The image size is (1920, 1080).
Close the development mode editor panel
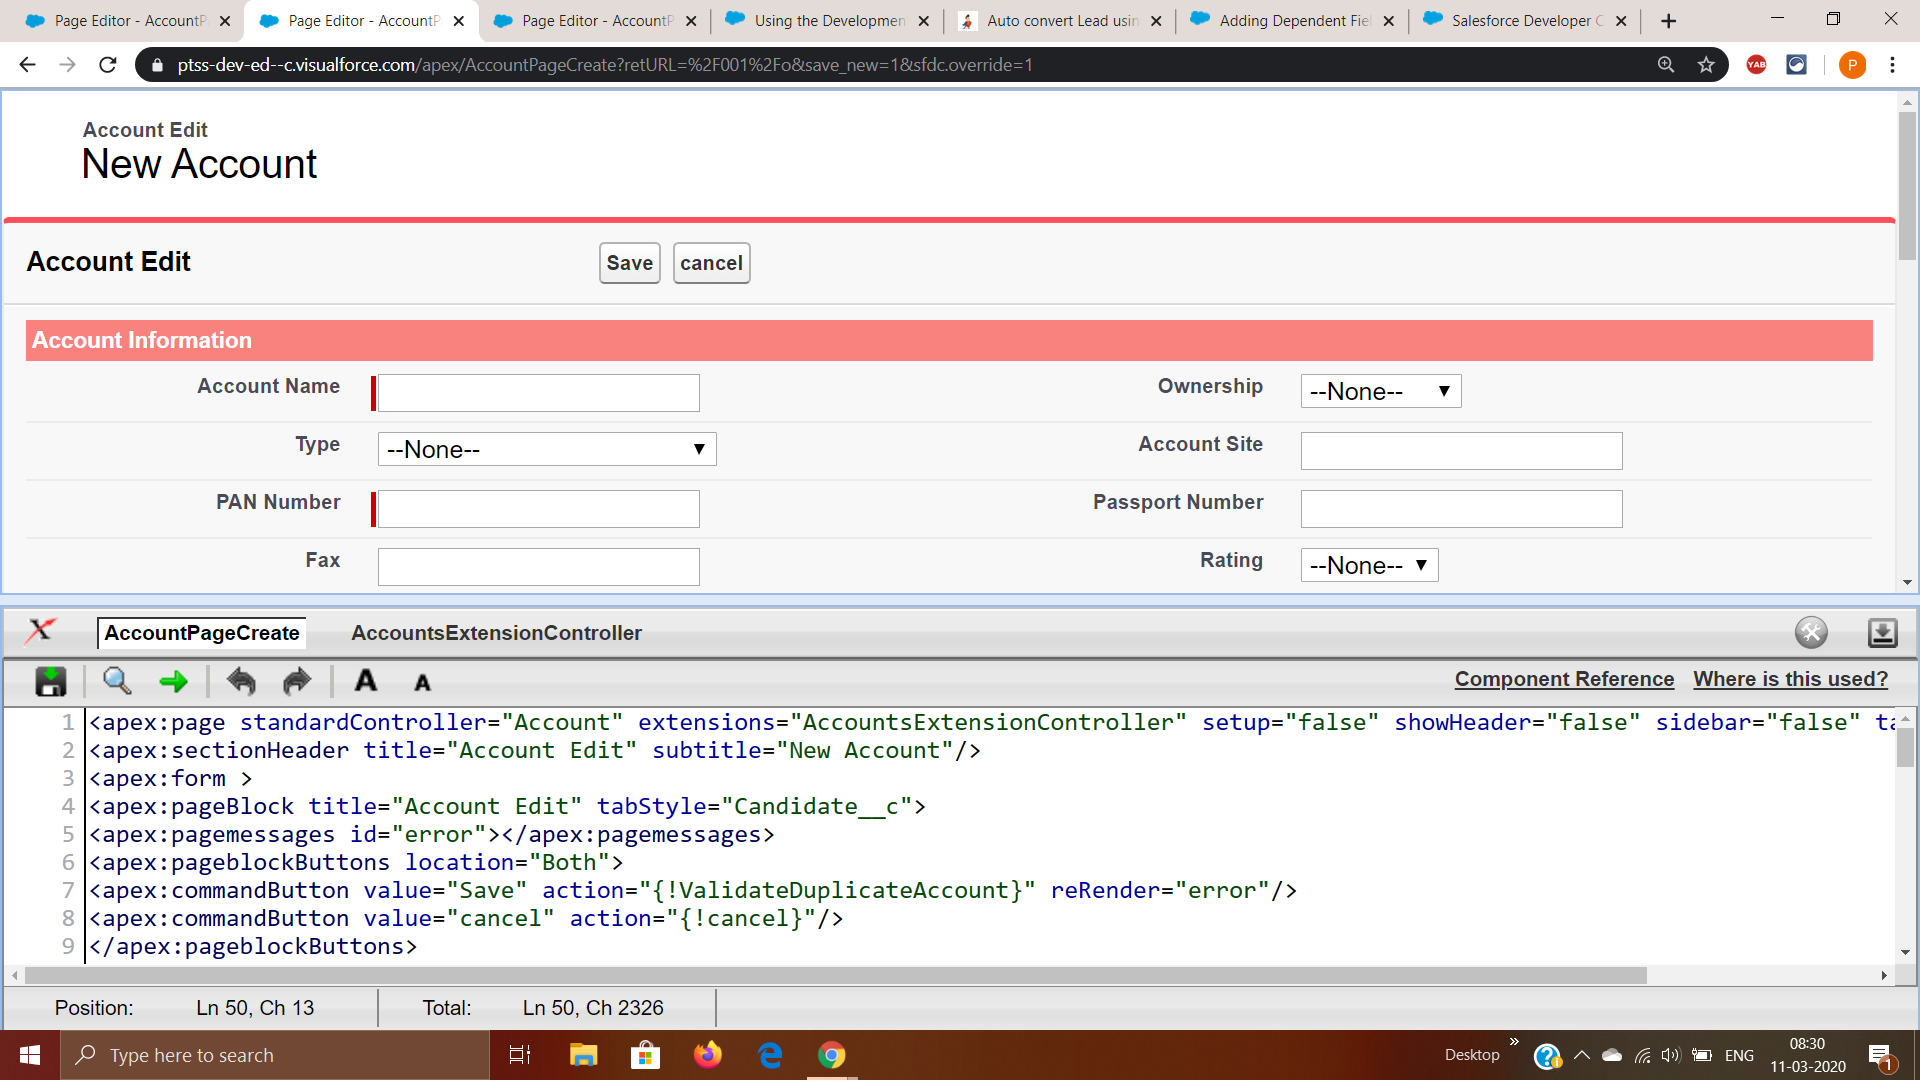pyautogui.click(x=1811, y=632)
